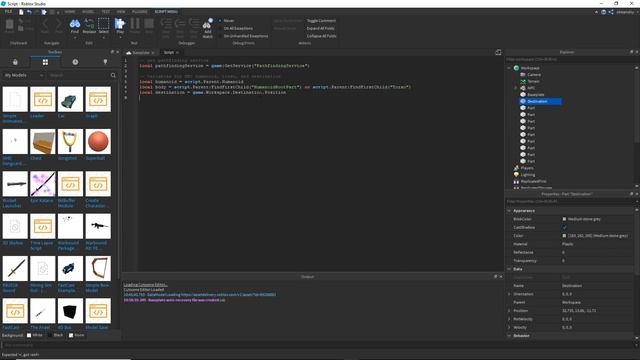Image resolution: width=640 pixels, height=360 pixels.
Task: Click the Add Watch icon
Action: point(207,24)
